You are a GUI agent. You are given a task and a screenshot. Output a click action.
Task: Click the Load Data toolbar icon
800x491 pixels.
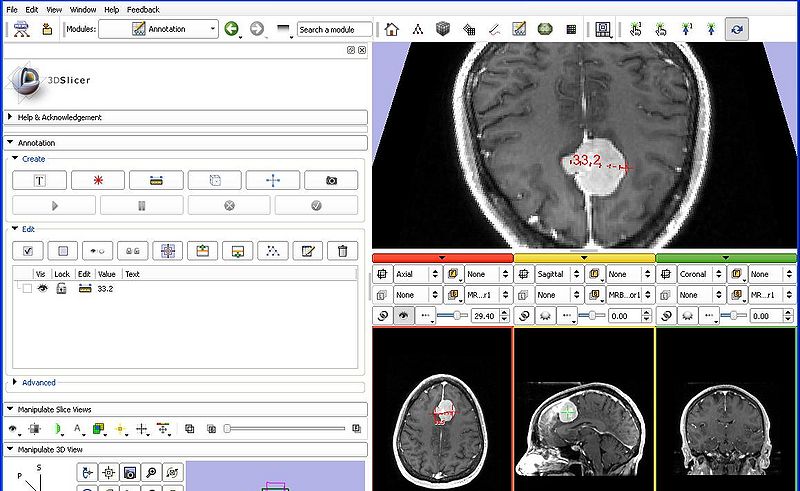pyautogui.click(x=21, y=29)
